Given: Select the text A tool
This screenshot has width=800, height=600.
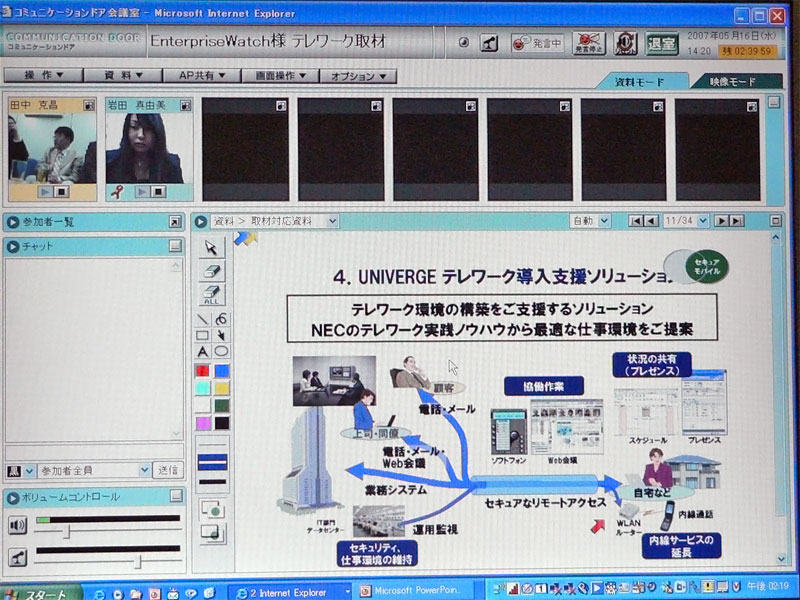Looking at the screenshot, I should point(203,351).
